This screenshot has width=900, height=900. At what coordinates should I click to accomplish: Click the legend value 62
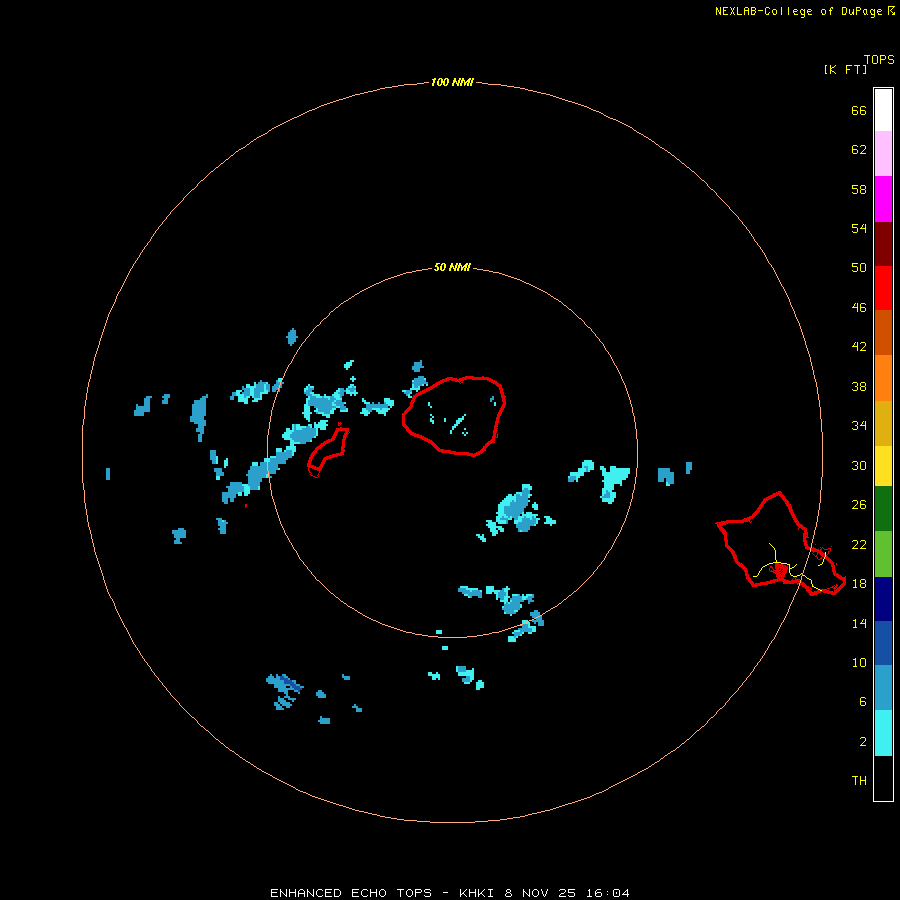(x=859, y=149)
